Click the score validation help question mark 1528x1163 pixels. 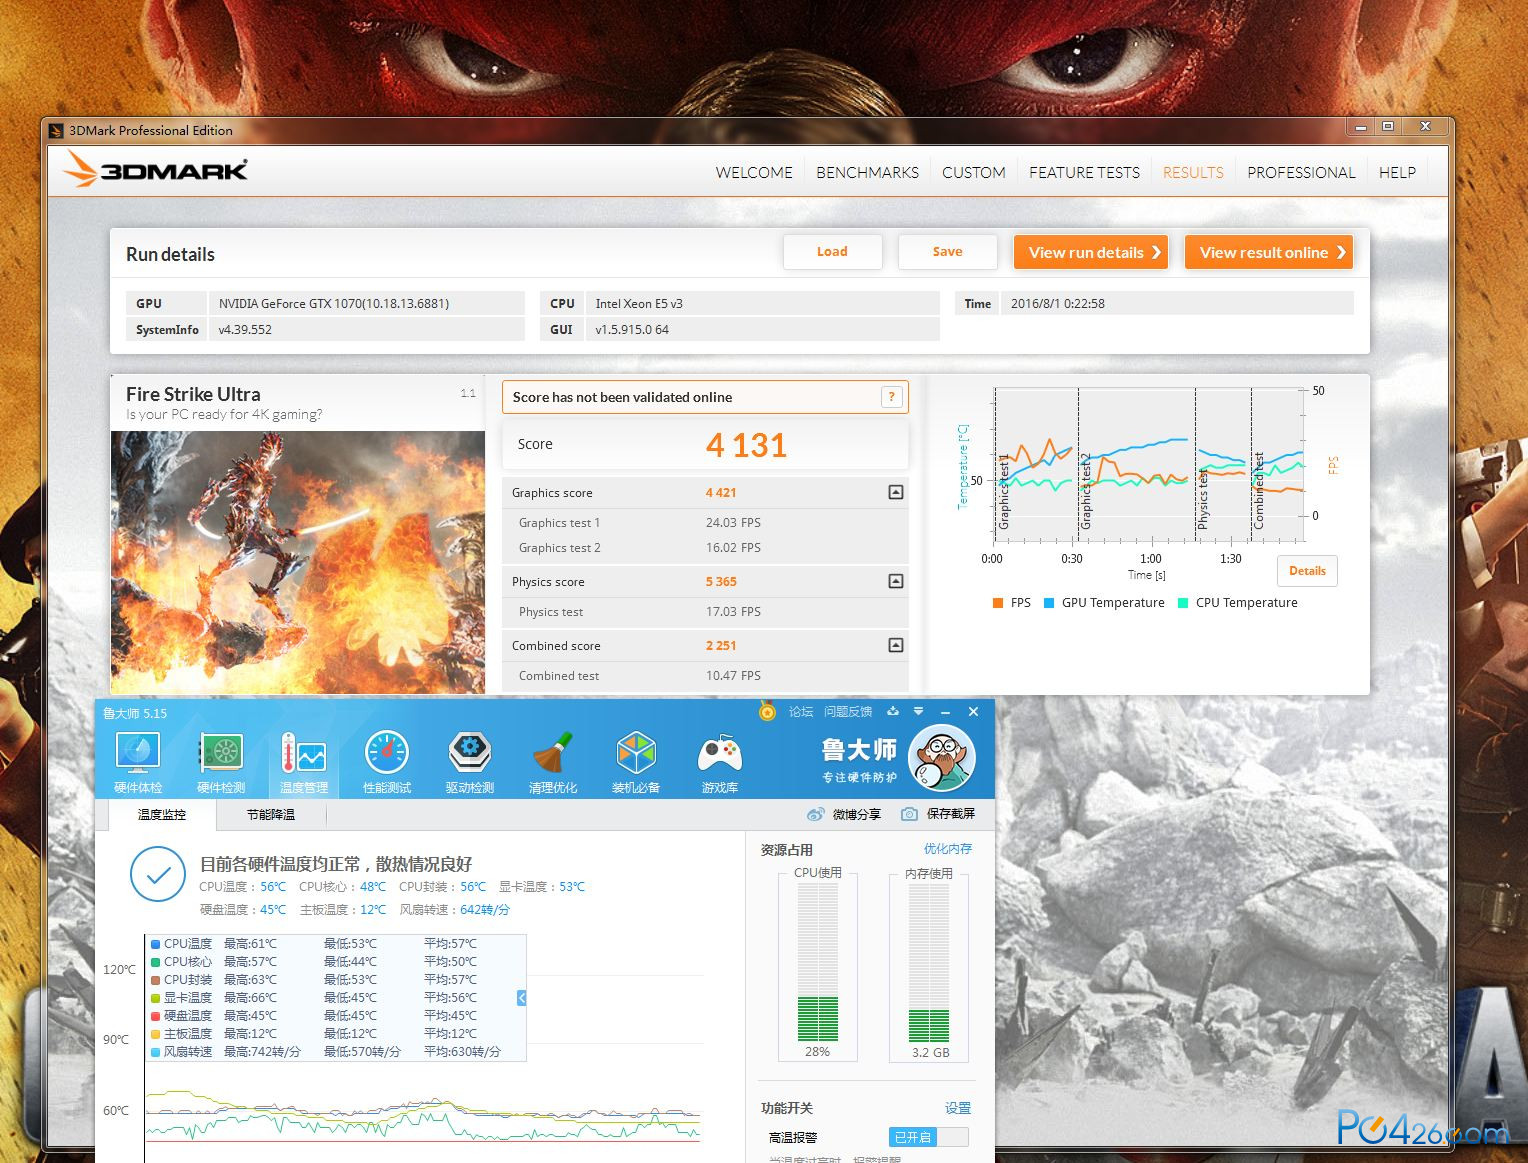tap(891, 397)
